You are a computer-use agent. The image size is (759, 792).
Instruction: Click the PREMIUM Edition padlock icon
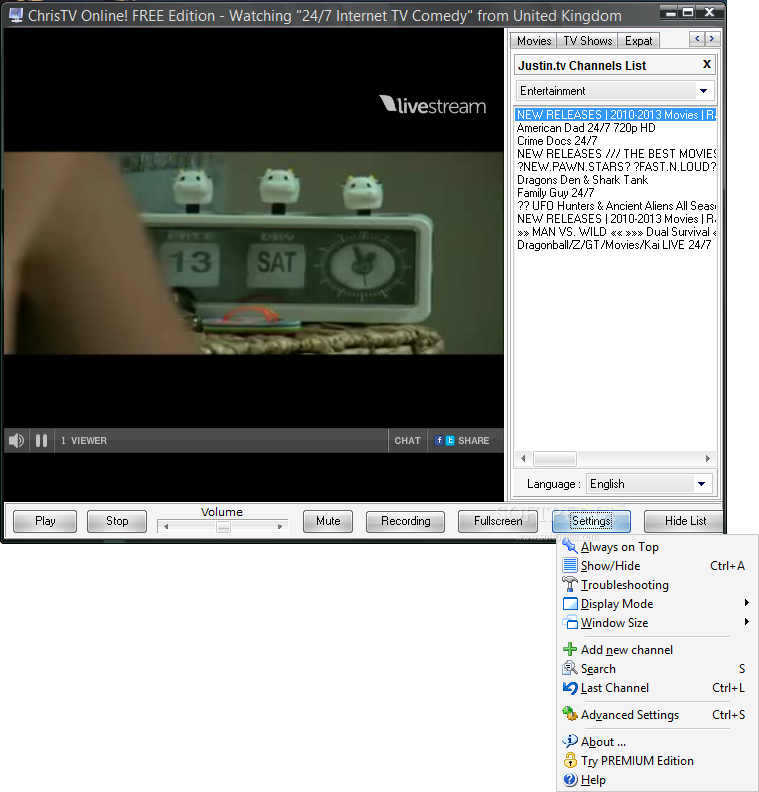pos(570,760)
